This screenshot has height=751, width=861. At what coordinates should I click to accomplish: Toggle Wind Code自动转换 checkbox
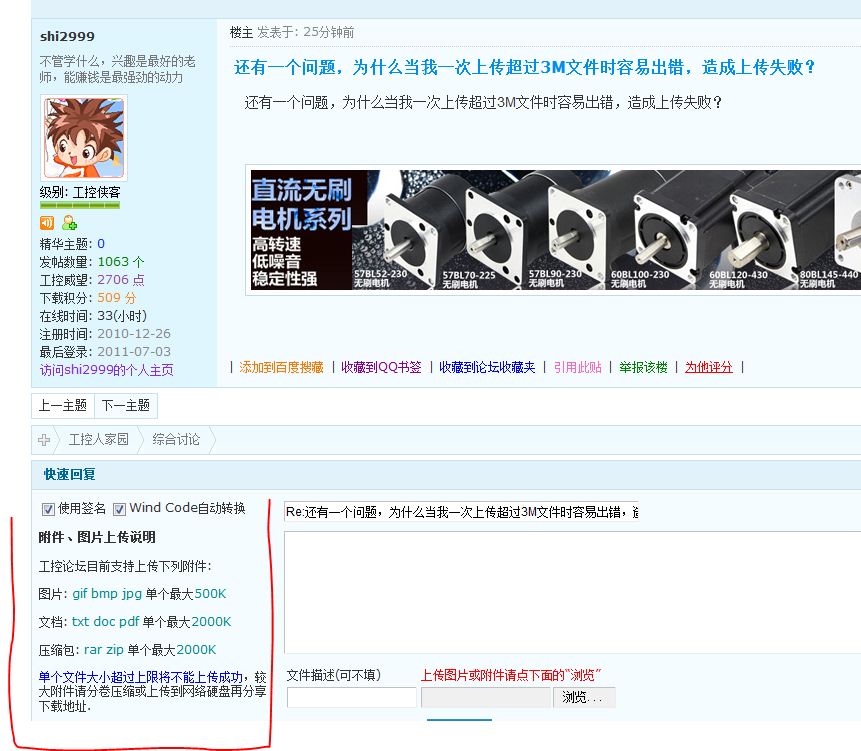tap(120, 509)
